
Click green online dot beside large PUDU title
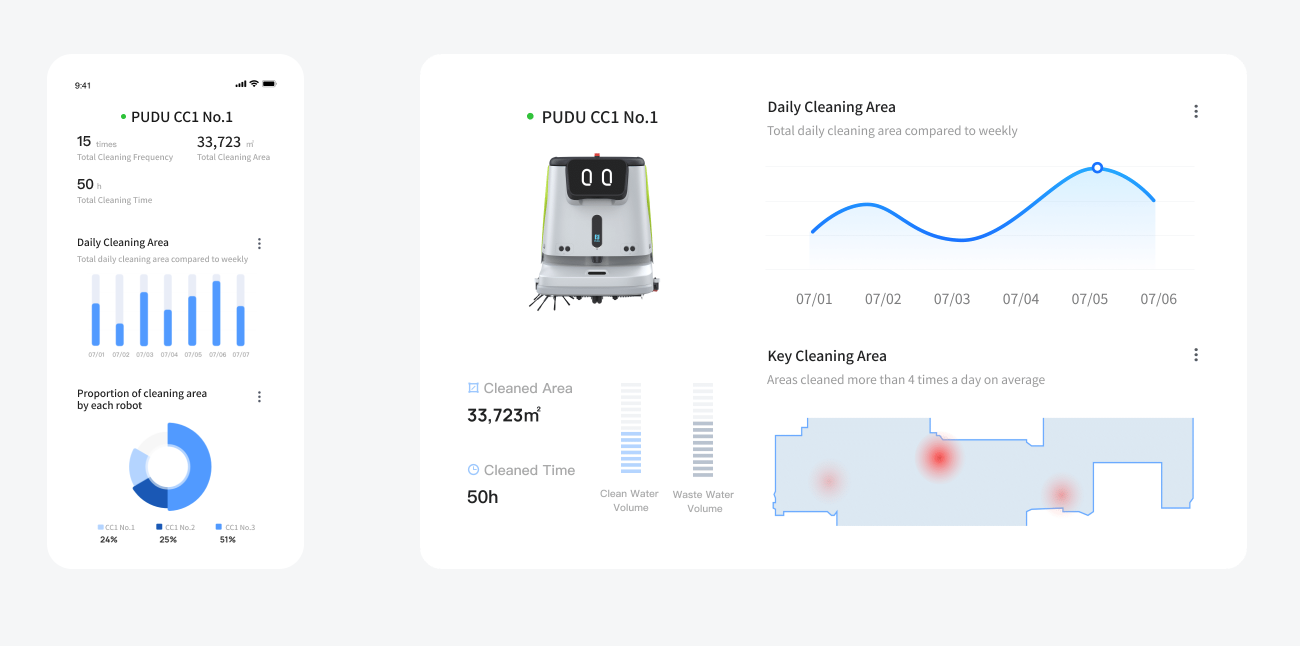(530, 117)
